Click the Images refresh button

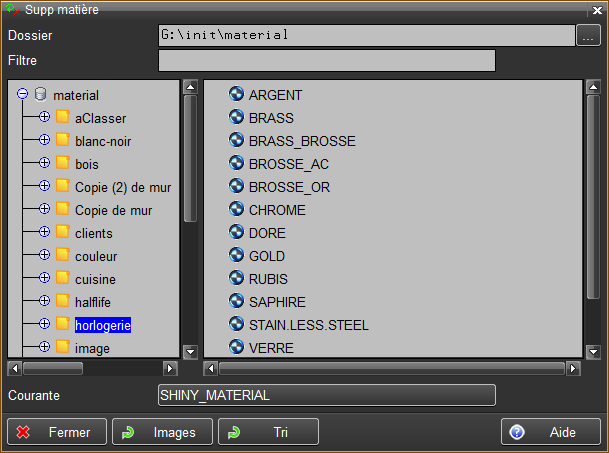[162, 432]
